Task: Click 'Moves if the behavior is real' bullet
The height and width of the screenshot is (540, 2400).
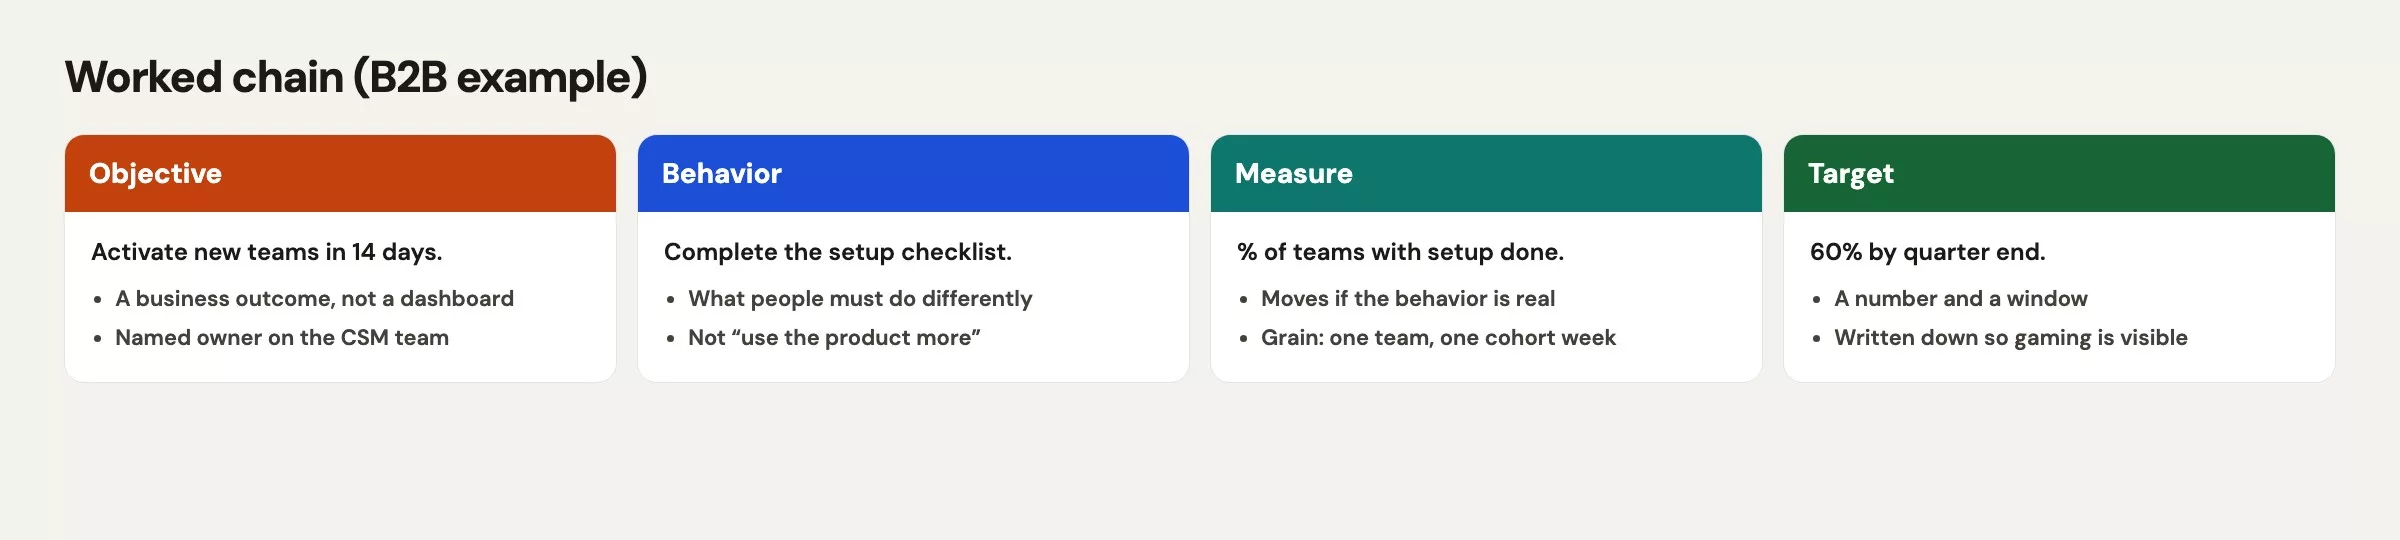Action: (1408, 298)
